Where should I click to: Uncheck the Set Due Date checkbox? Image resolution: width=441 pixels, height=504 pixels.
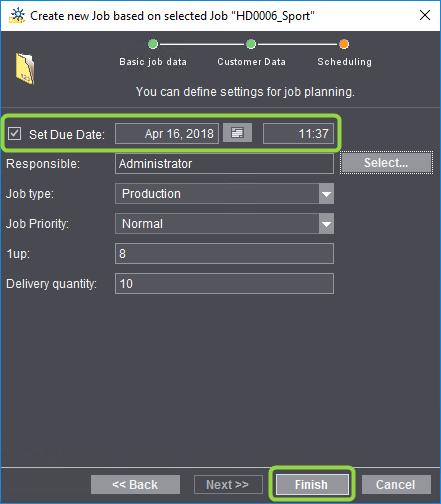click(15, 134)
